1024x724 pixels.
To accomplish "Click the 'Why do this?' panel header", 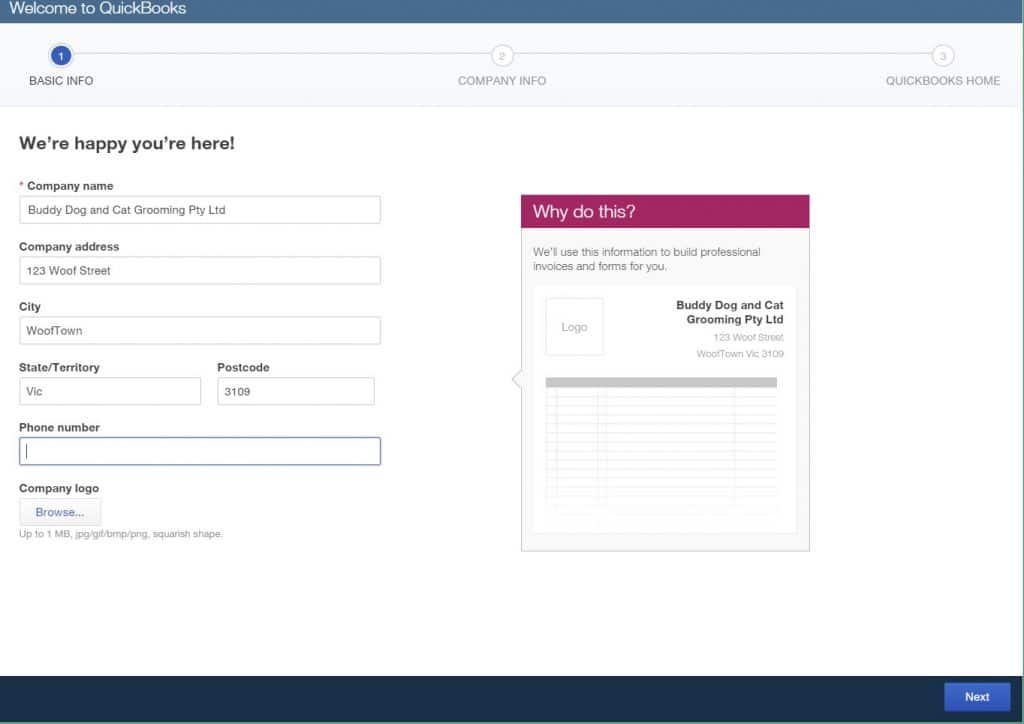I will coord(665,212).
